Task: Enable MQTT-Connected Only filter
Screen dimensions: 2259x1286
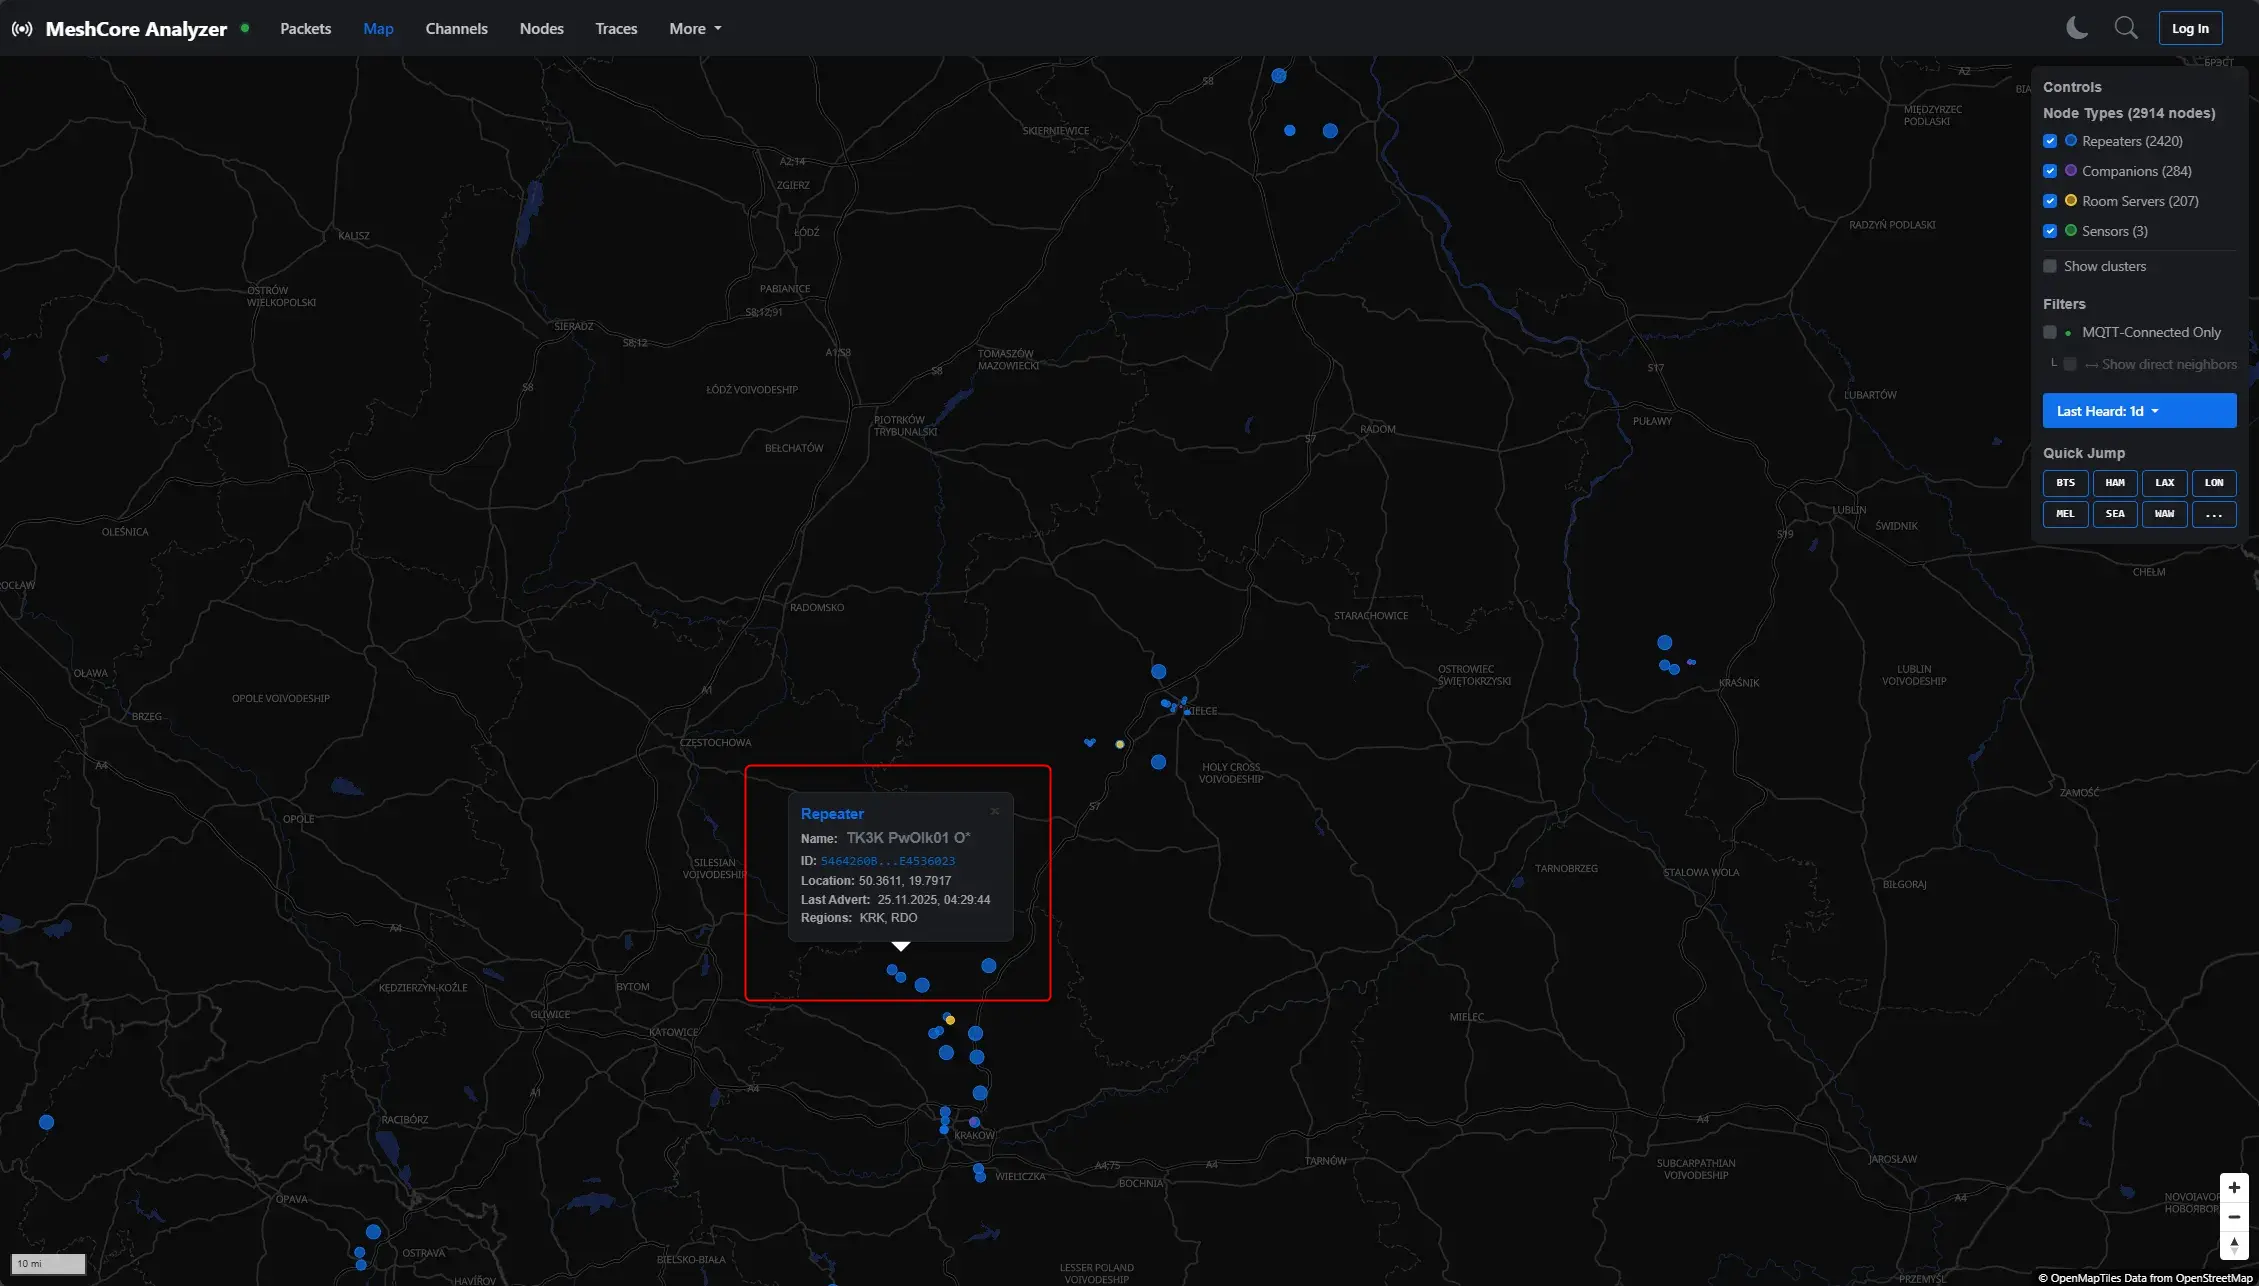Action: [x=2050, y=332]
